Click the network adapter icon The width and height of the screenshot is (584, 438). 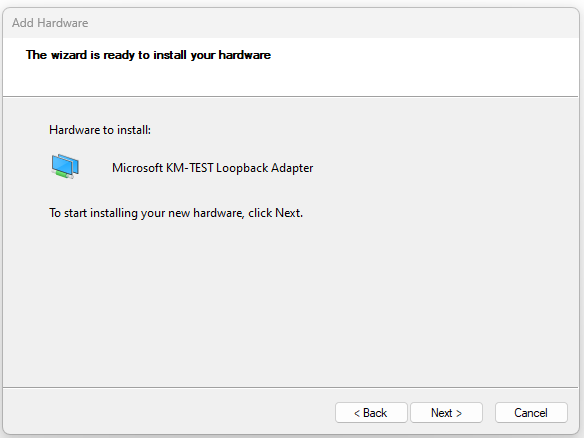65,166
